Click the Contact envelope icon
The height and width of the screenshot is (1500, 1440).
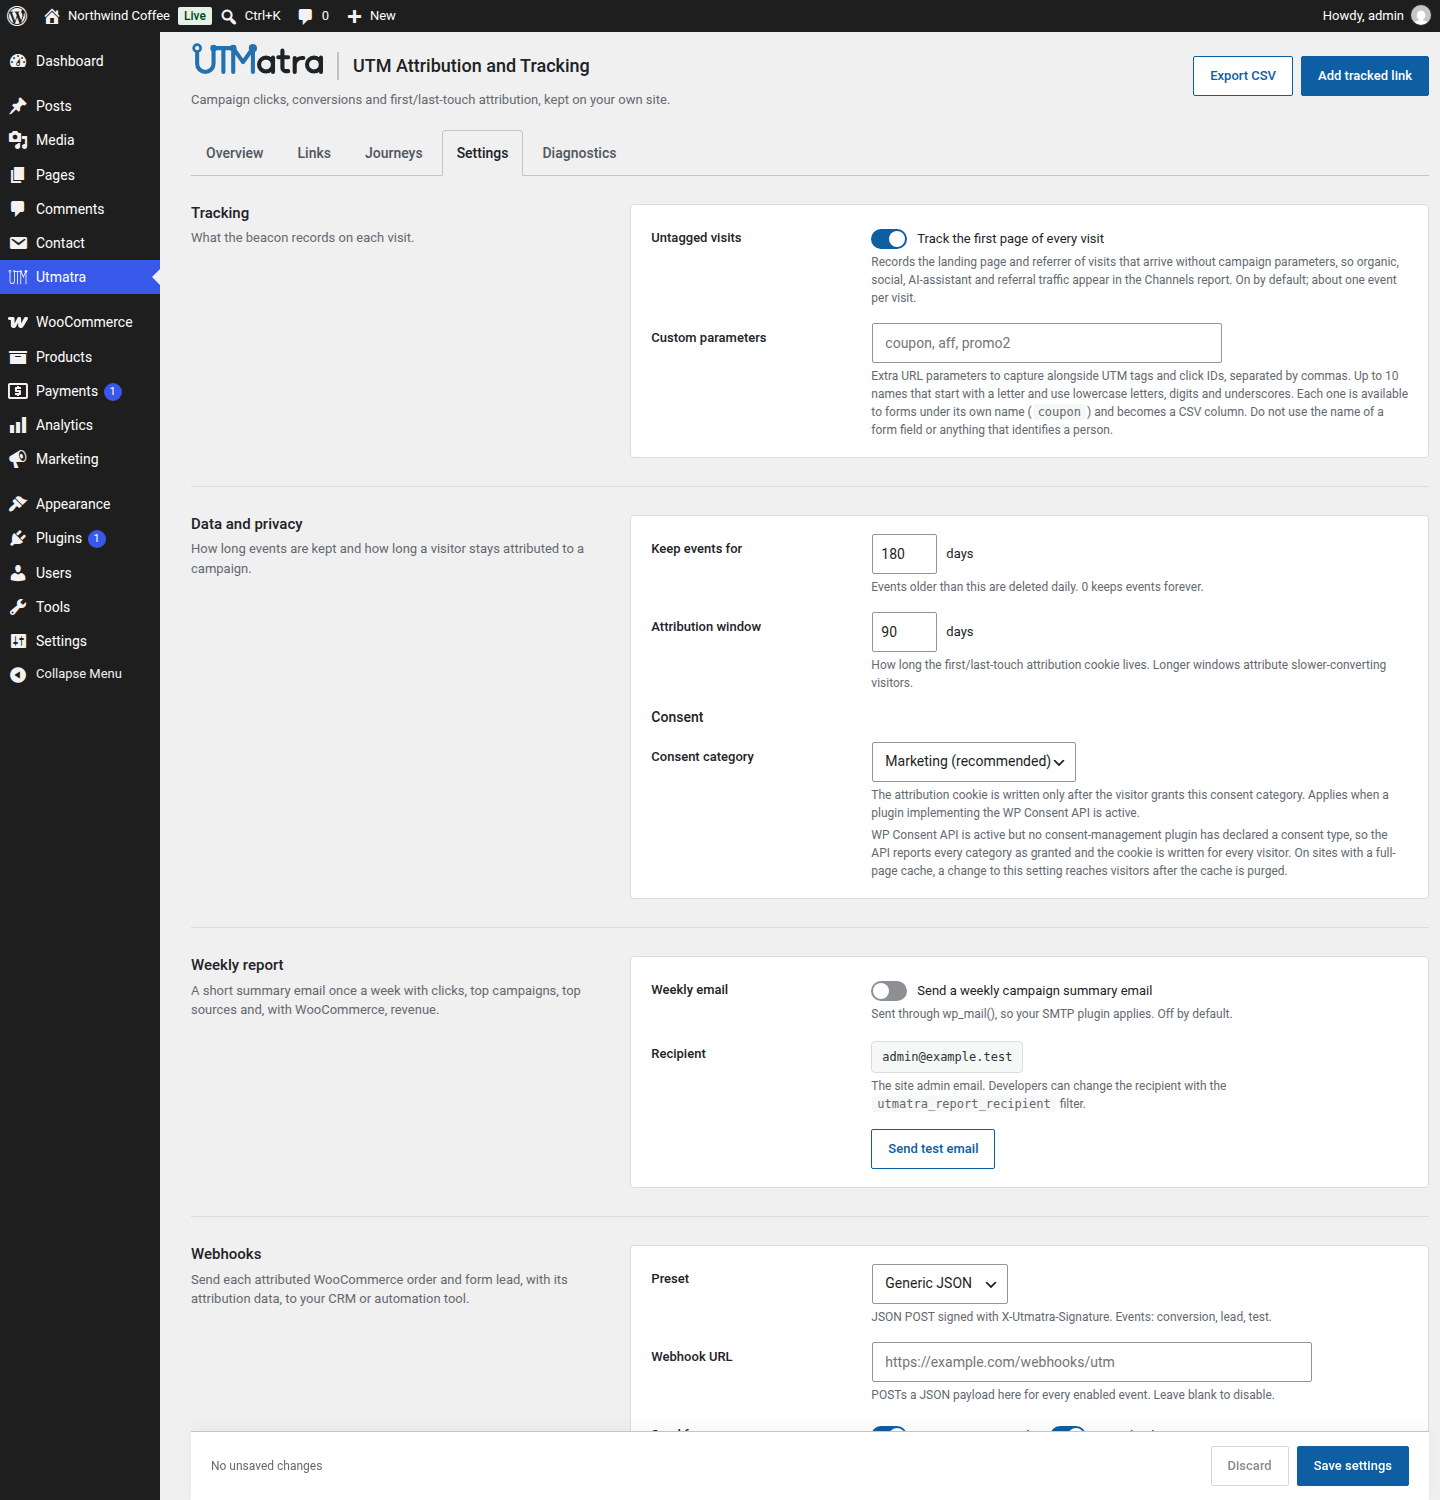(18, 243)
